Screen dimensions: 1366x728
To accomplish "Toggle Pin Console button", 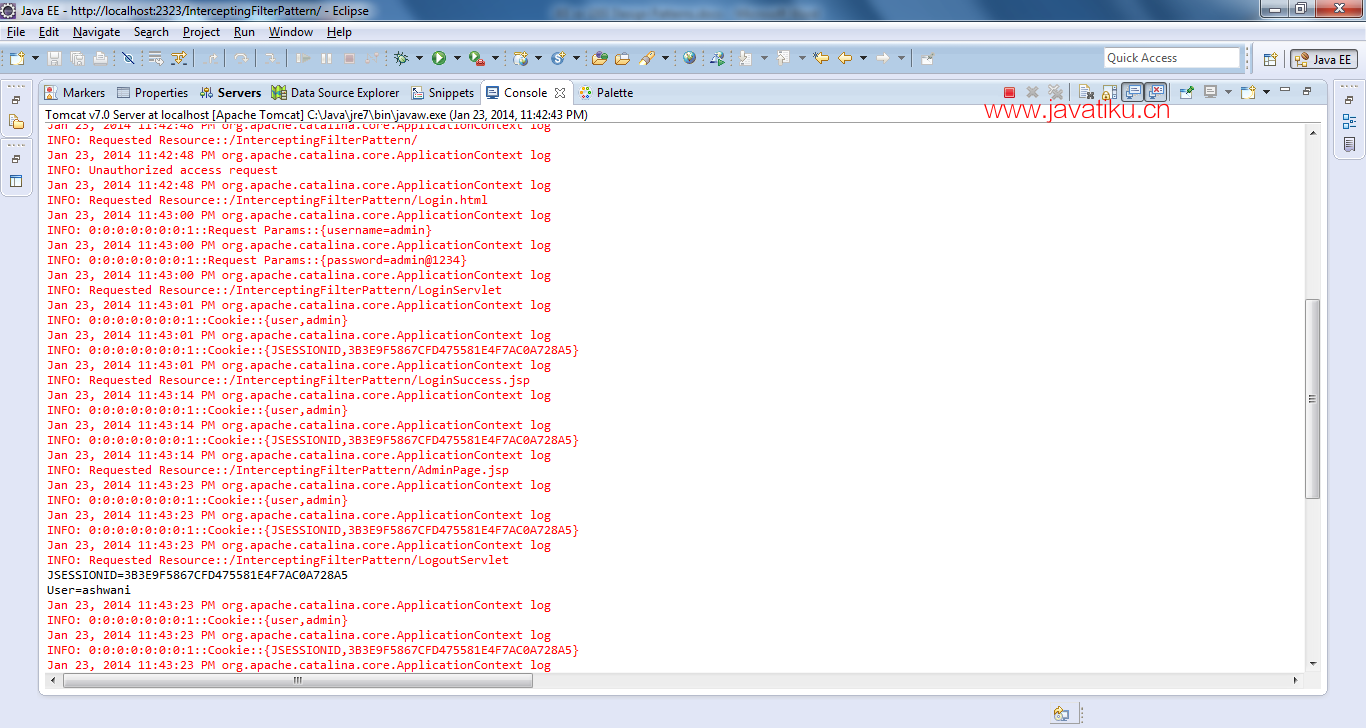I will tap(1186, 92).
